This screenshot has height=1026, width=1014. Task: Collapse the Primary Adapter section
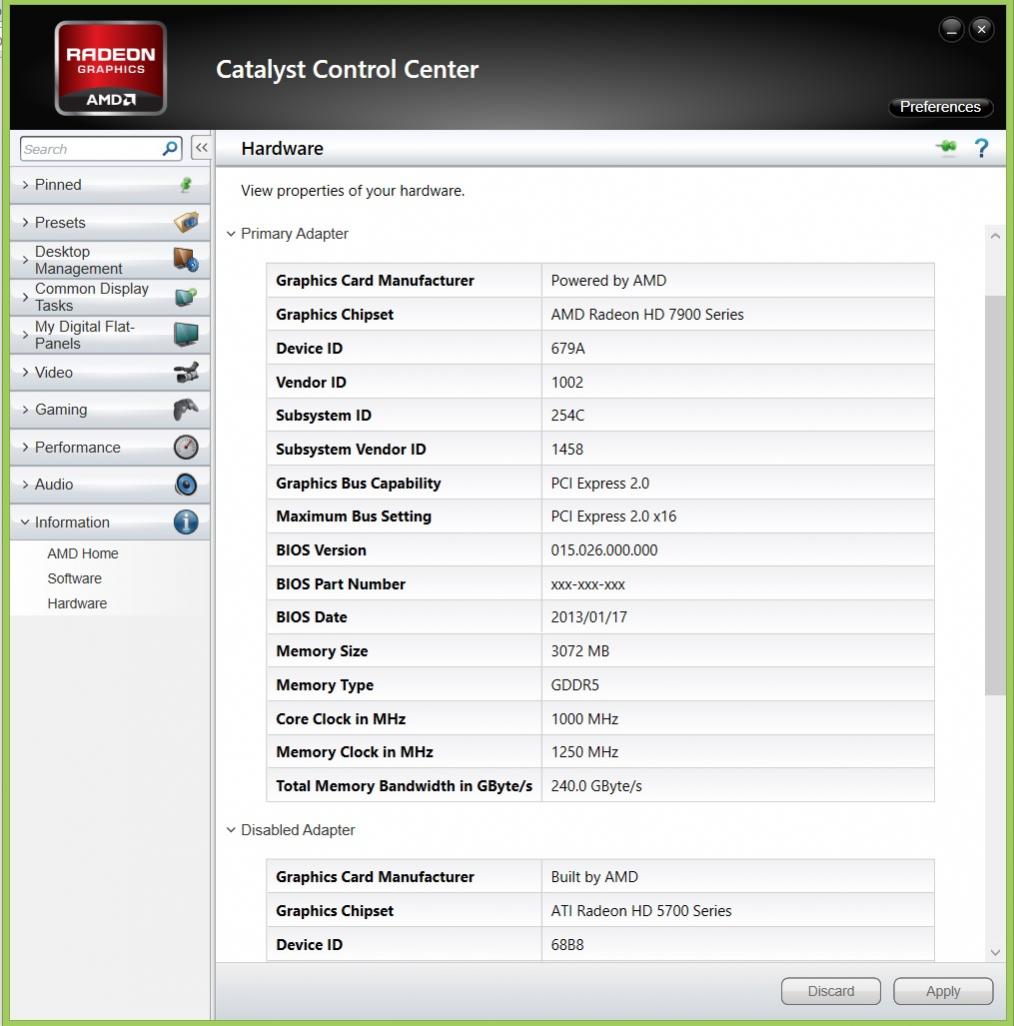pyautogui.click(x=231, y=234)
